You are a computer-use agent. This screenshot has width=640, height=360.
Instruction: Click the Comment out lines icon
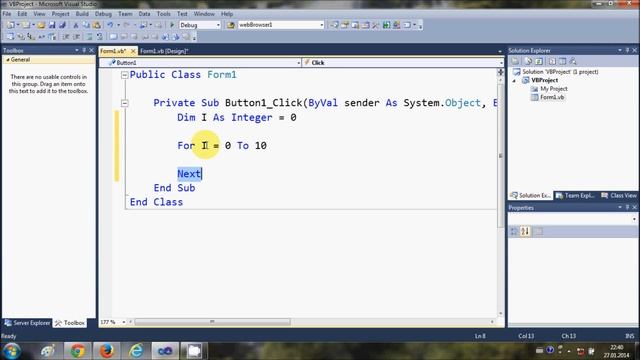89,37
